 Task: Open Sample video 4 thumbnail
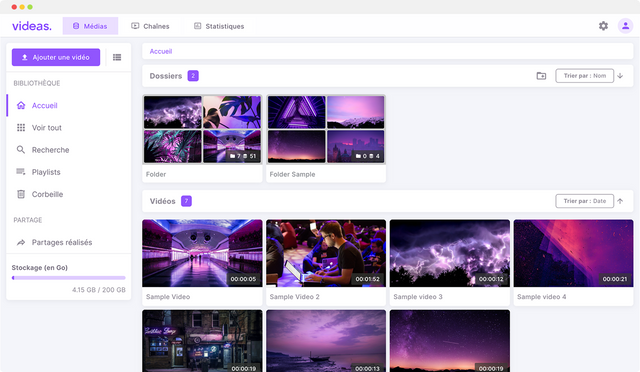573,253
